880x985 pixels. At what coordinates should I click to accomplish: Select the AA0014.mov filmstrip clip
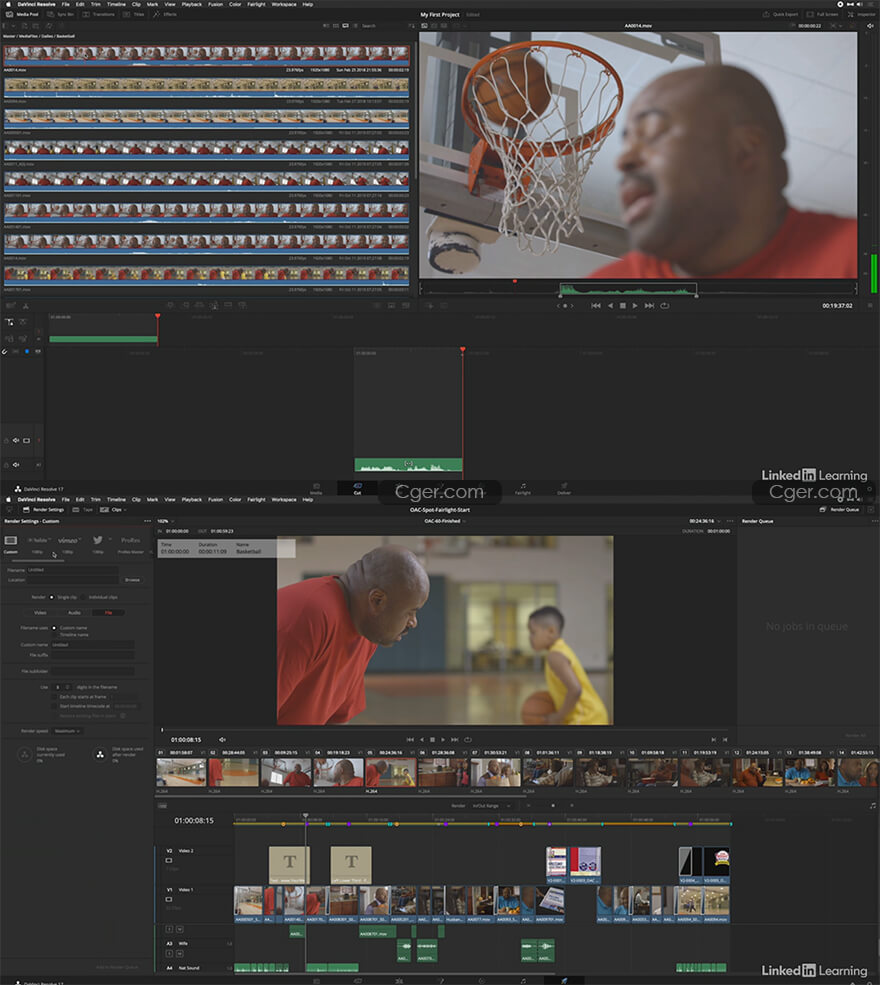point(207,56)
